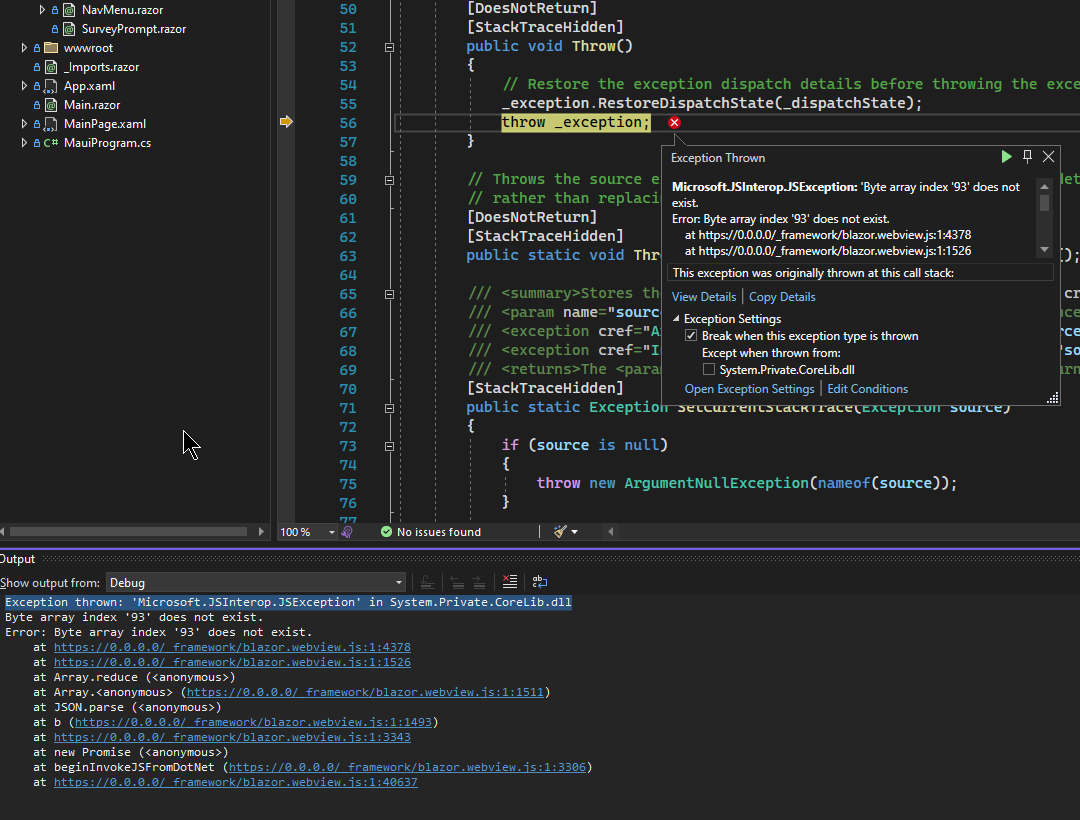Open the blazor.webview.js:1:1511 link in Output
1080x820 pixels.
click(x=365, y=692)
